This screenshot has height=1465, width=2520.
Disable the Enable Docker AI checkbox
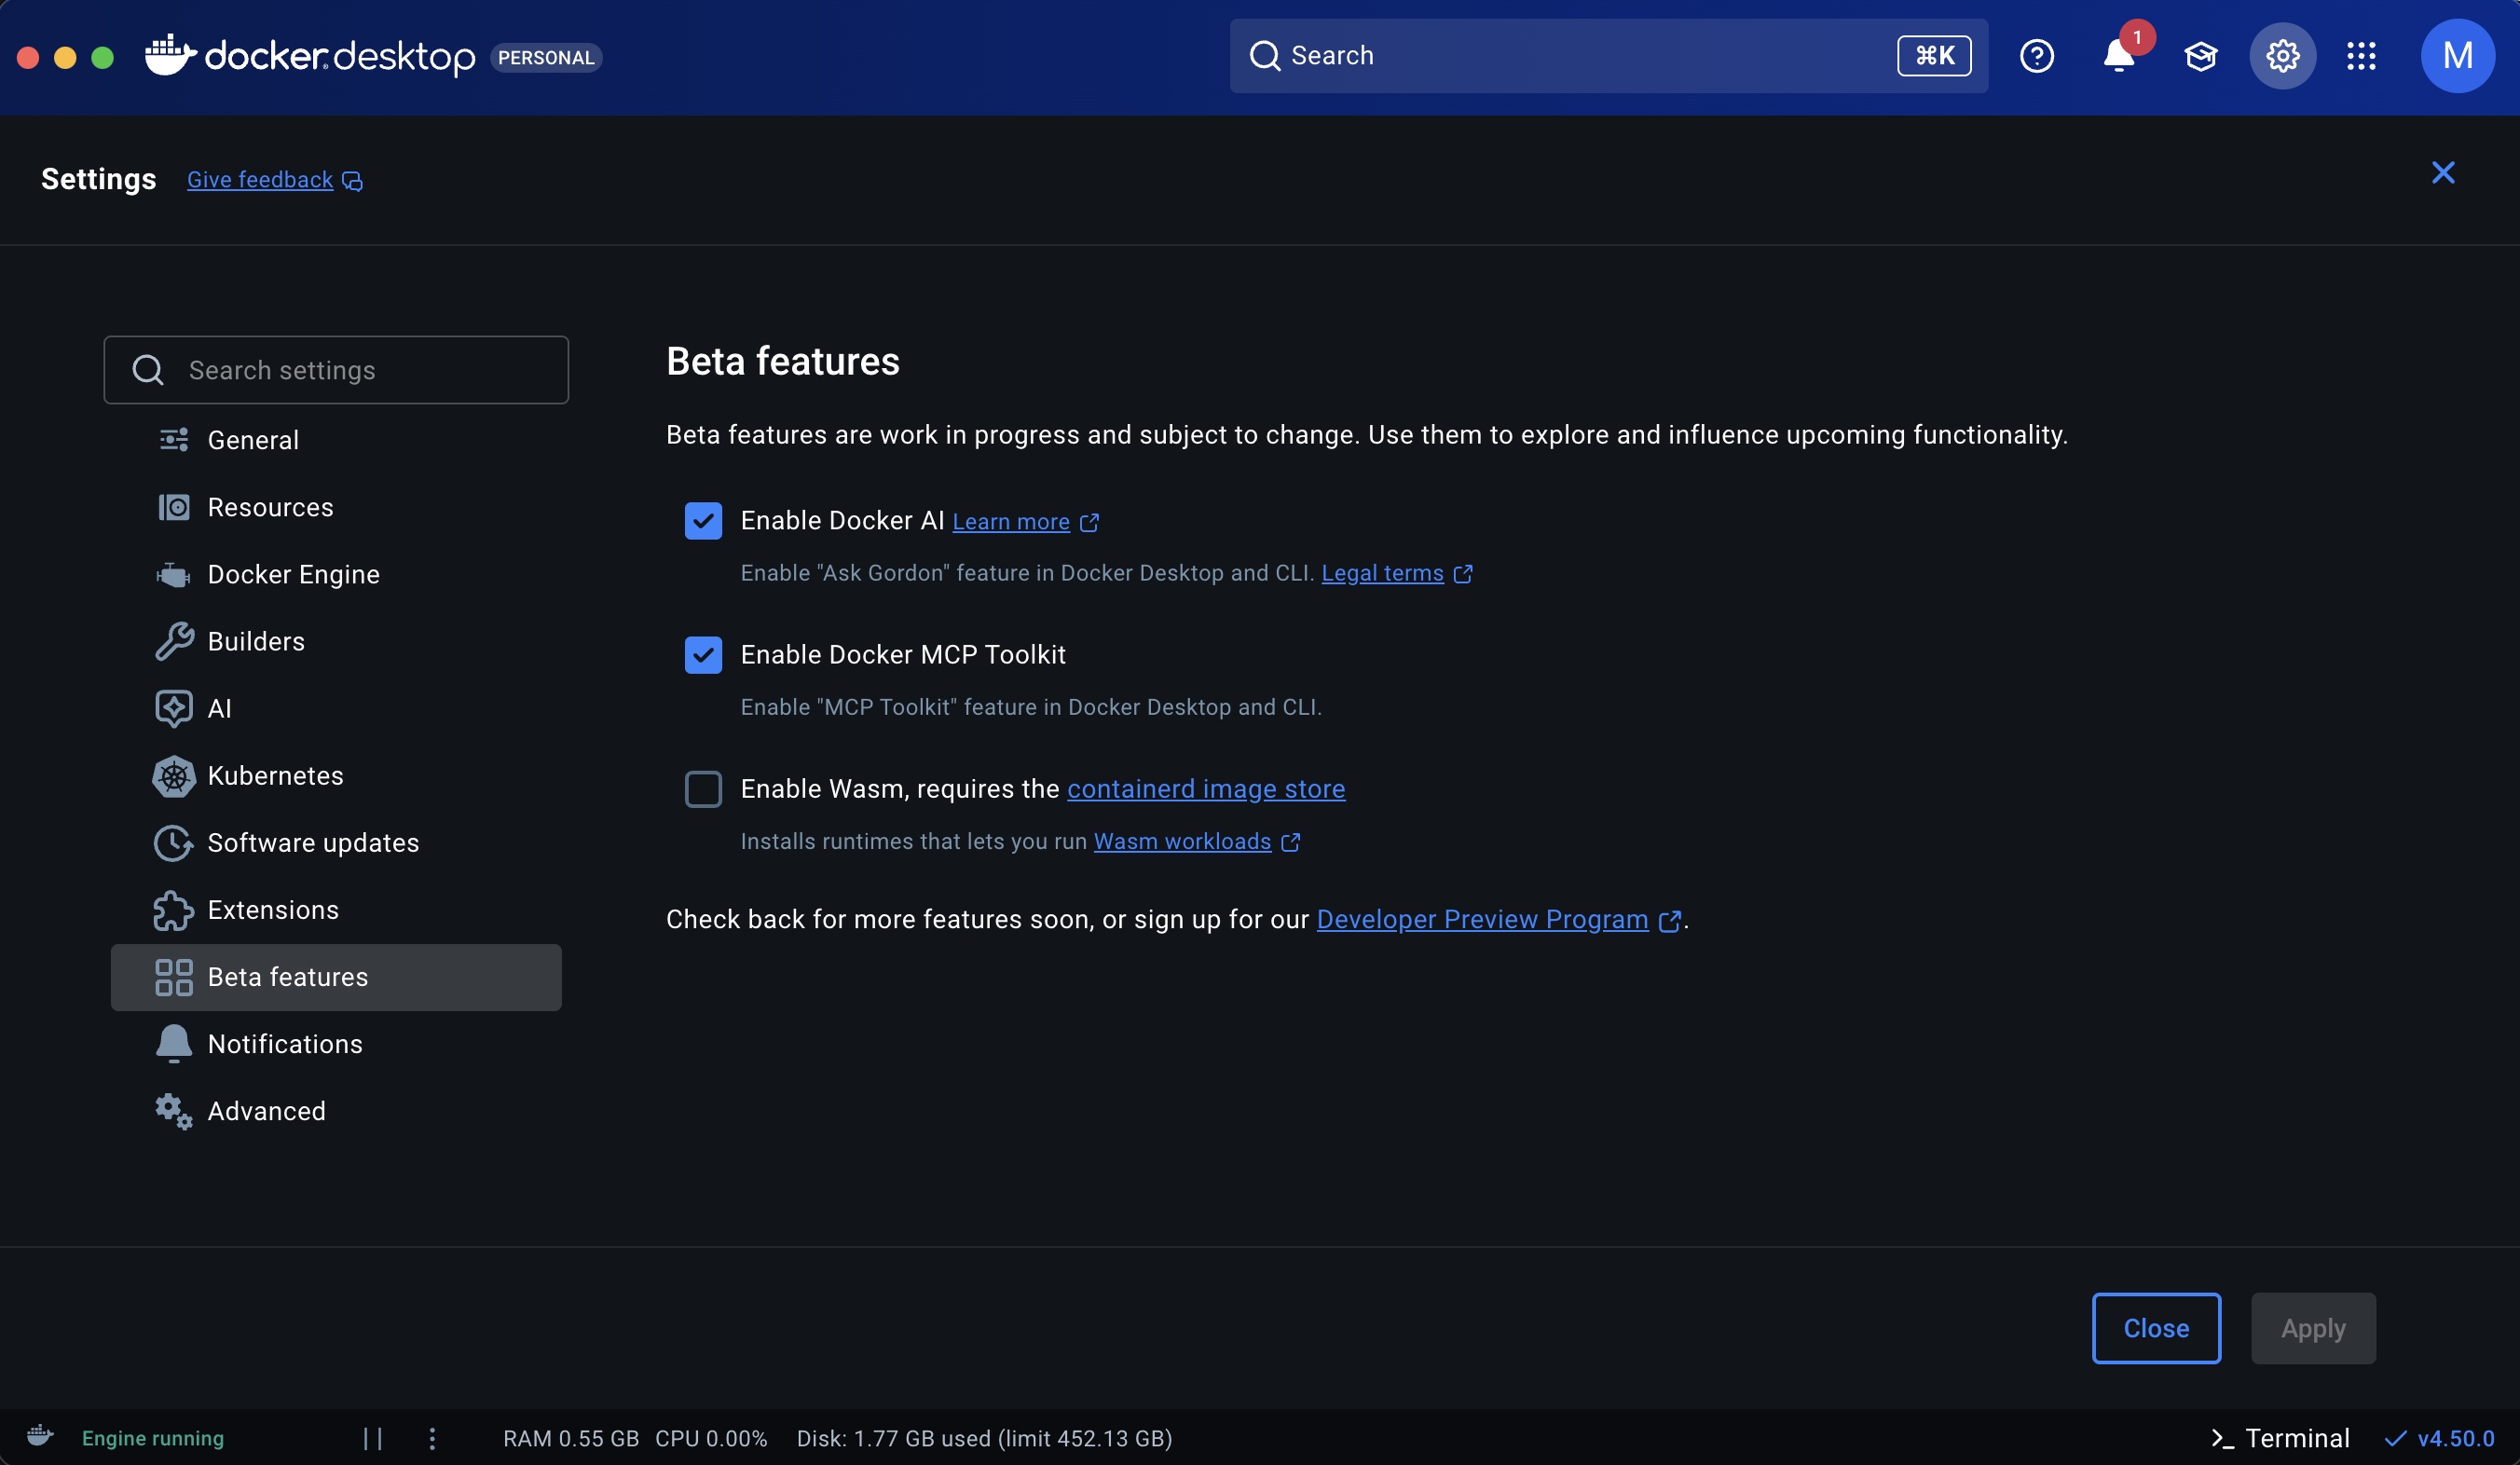coord(703,521)
